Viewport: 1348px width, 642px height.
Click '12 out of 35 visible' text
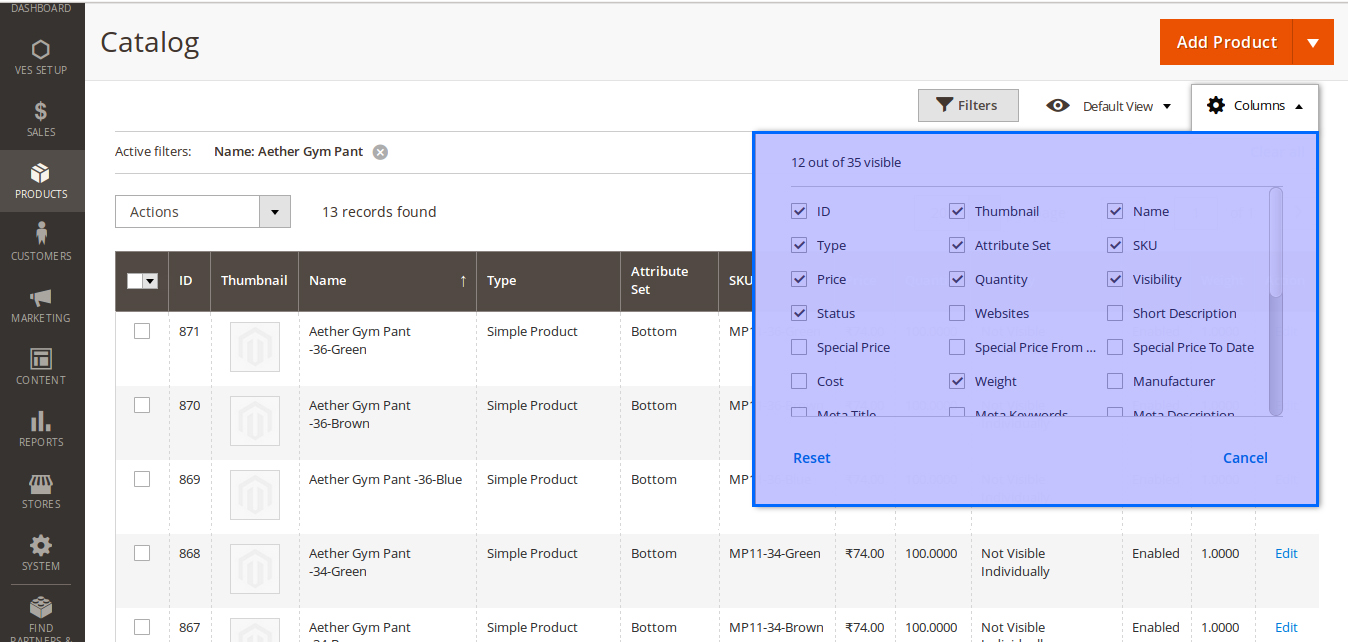point(846,162)
